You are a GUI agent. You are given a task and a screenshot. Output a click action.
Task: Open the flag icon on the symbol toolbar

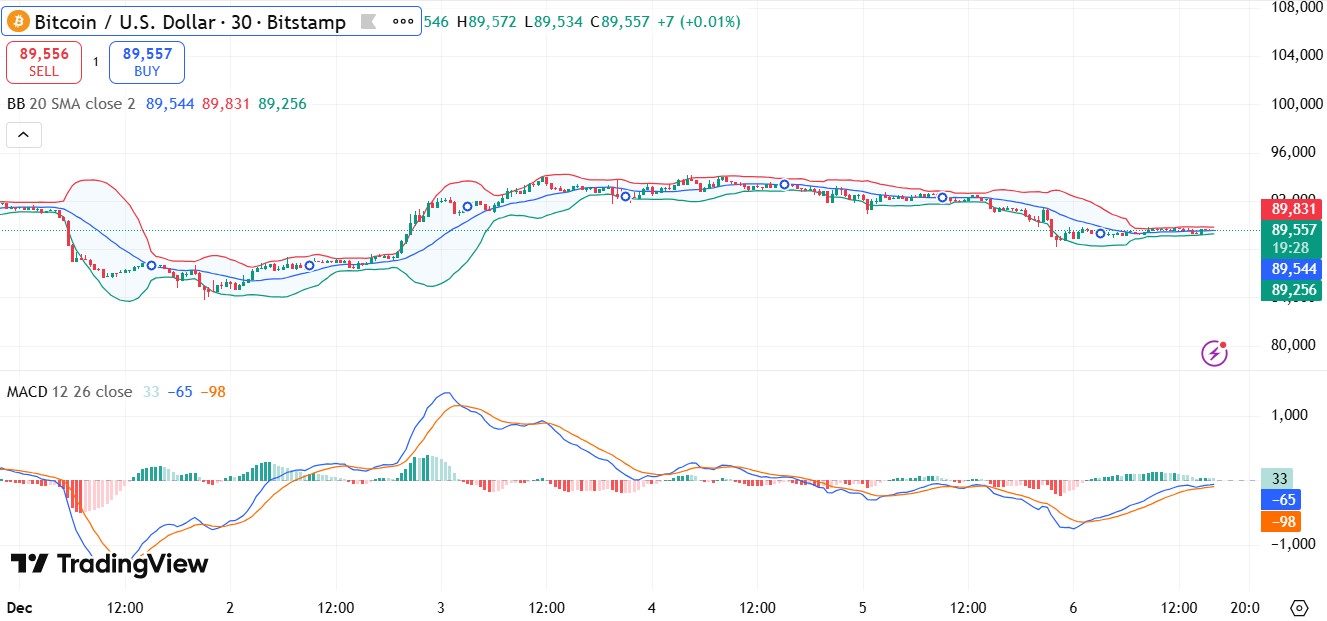369,20
